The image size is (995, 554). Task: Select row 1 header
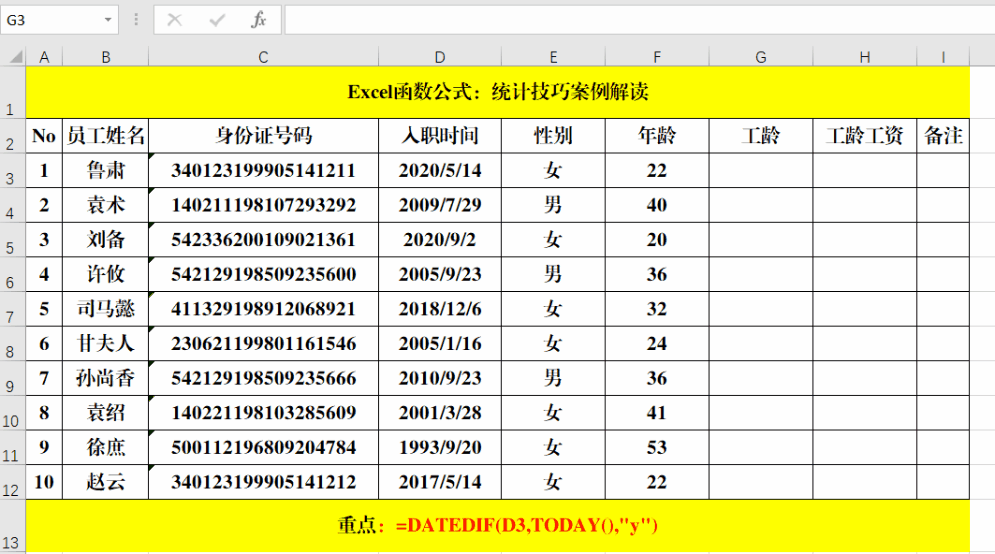point(13,93)
